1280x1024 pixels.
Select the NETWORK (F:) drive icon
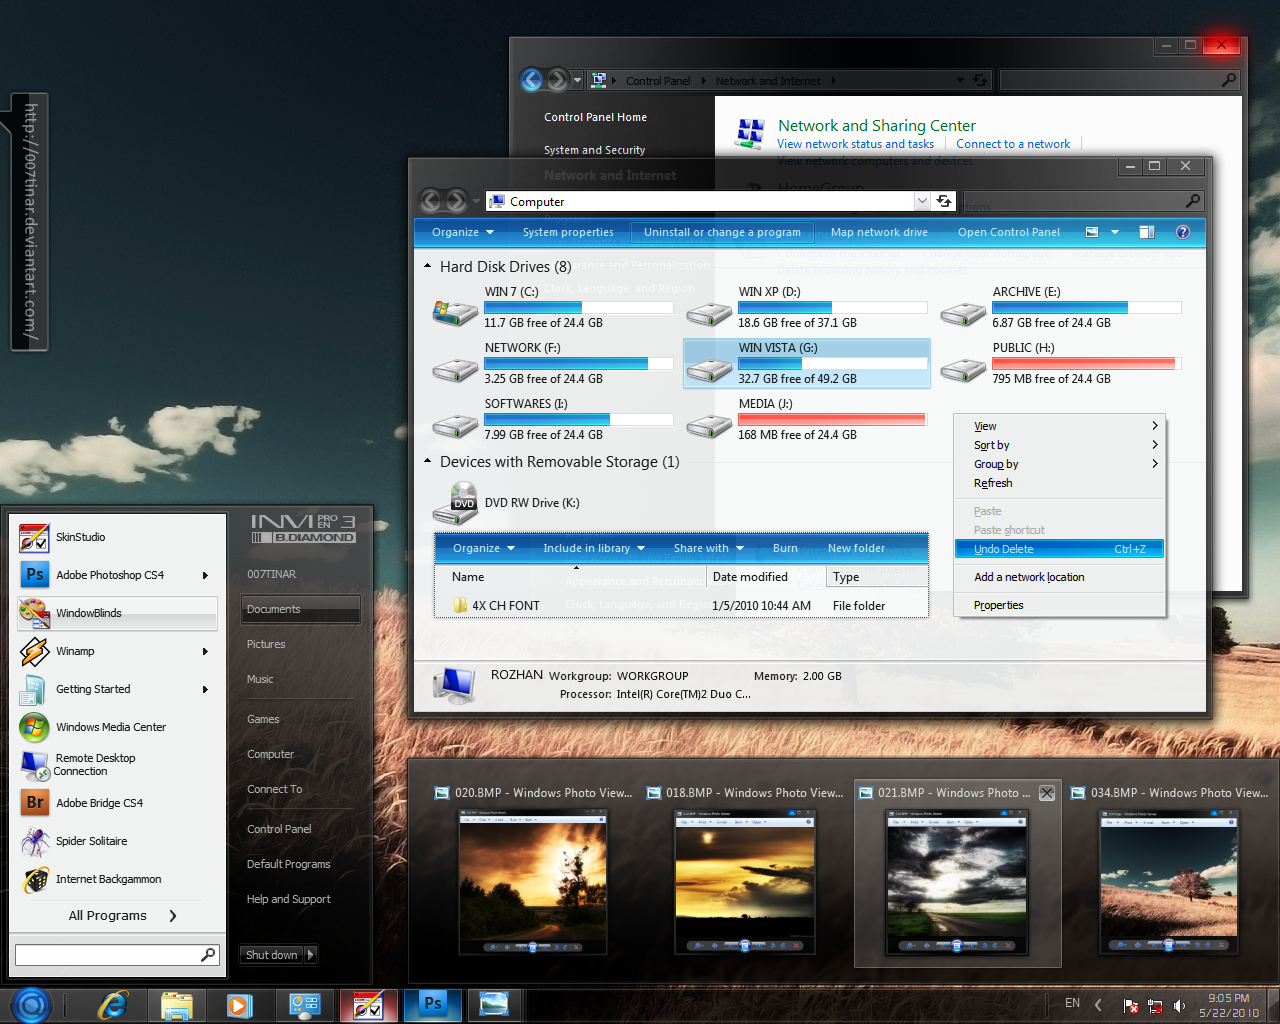click(x=455, y=370)
